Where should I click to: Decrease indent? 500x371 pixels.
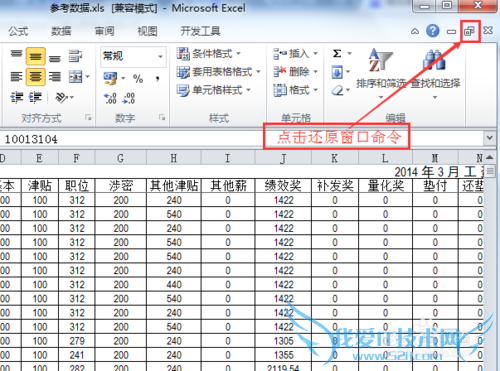(x=16, y=98)
